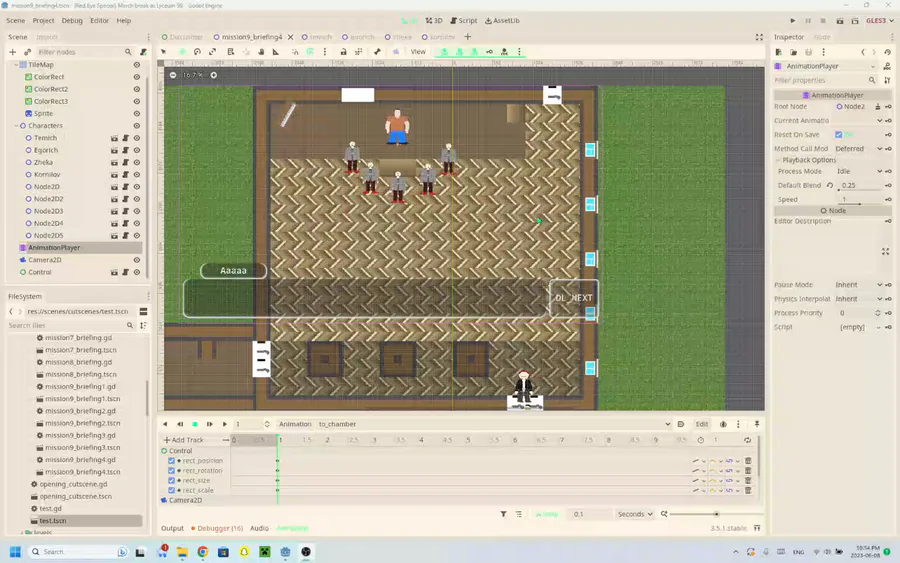This screenshot has height=563, width=900.
Task: Activate the Scale Mode tool
Action: [212, 52]
